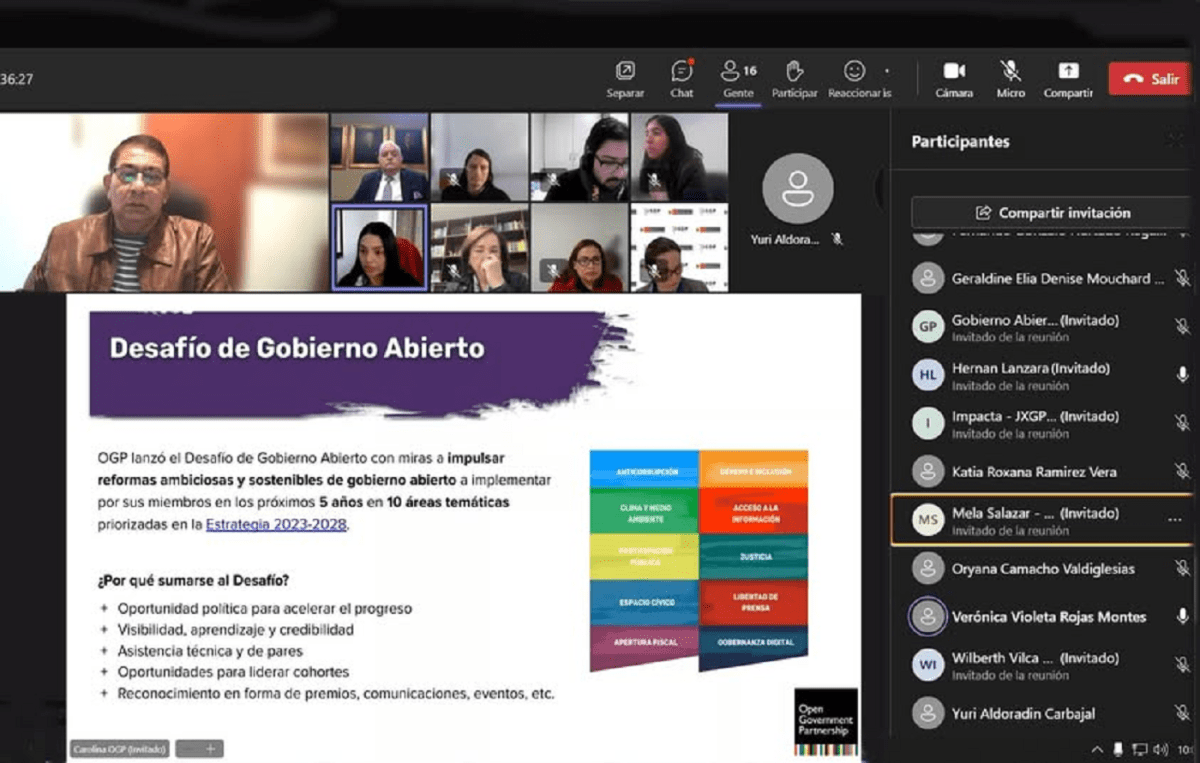
Task: Mute Verónica Violeta Rojas Montes
Action: pyautogui.click(x=1182, y=617)
